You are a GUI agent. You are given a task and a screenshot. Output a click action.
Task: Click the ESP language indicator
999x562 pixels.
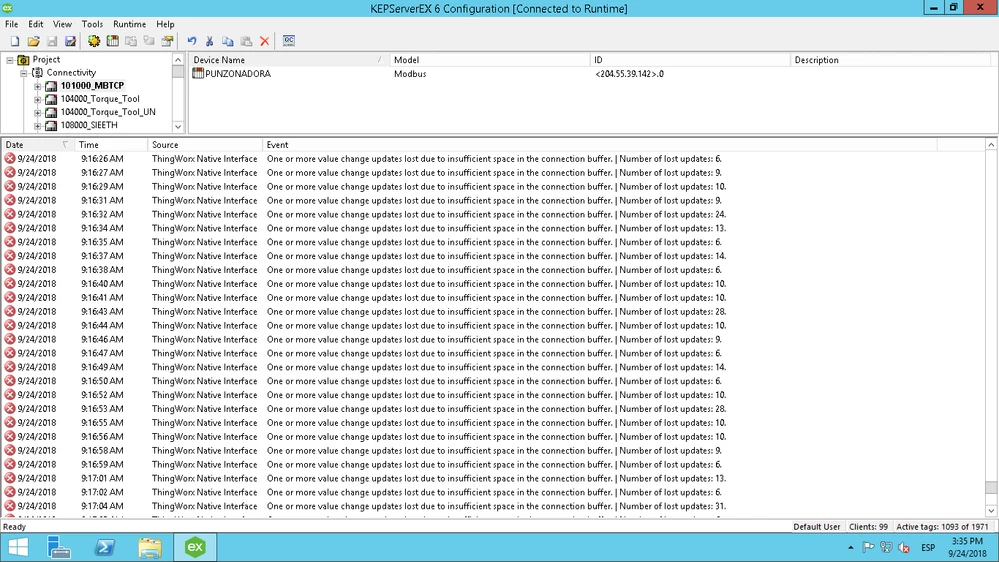pyautogui.click(x=928, y=547)
